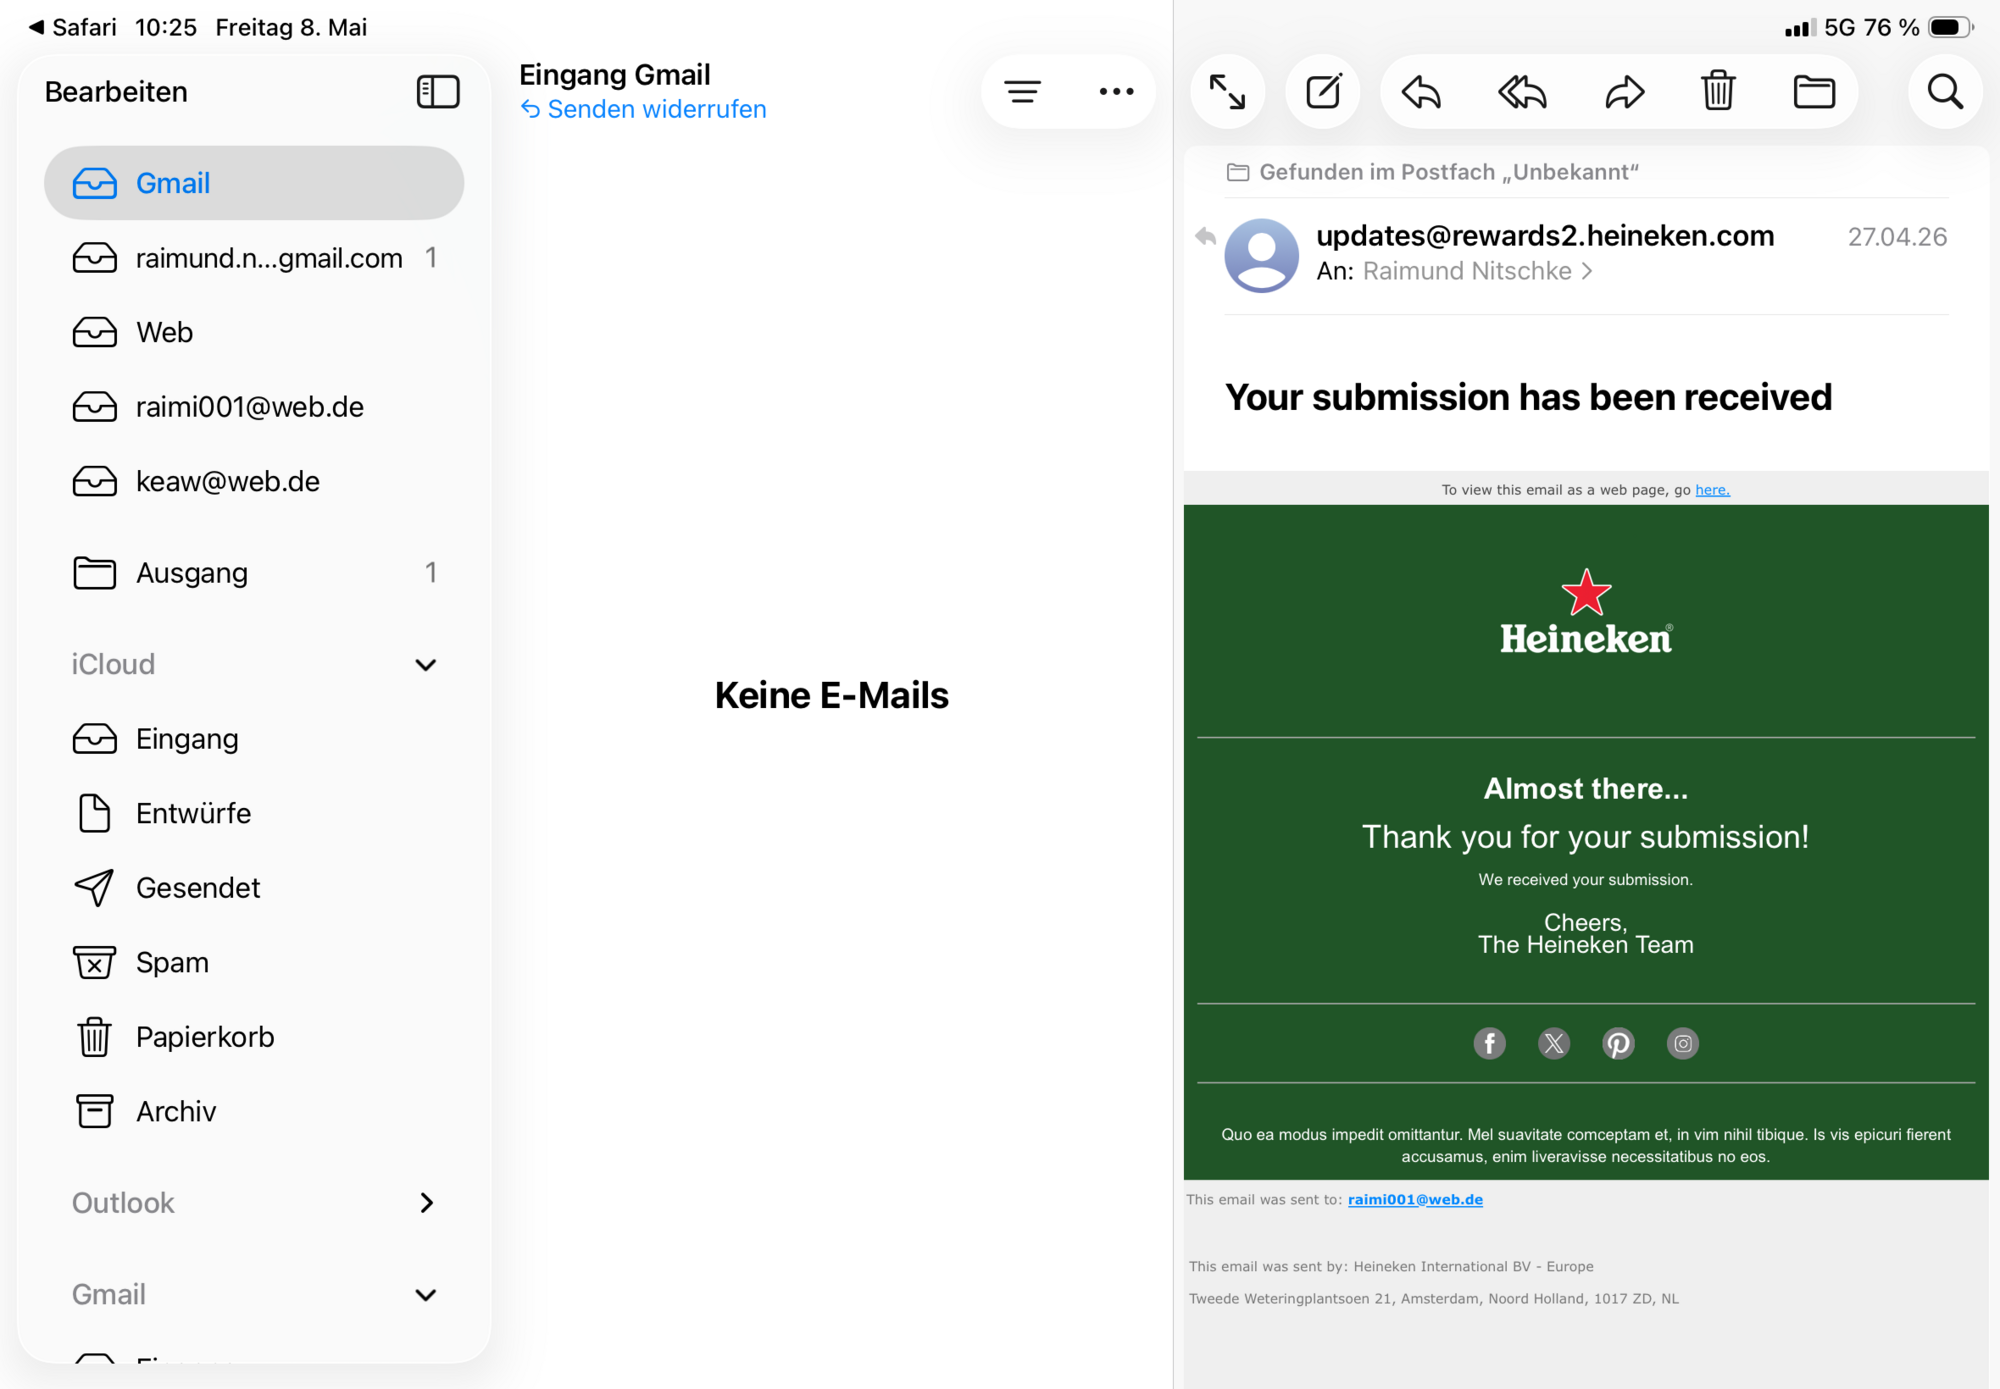This screenshot has height=1389, width=2000.
Task: Open search with magnifier icon
Action: [x=1945, y=92]
